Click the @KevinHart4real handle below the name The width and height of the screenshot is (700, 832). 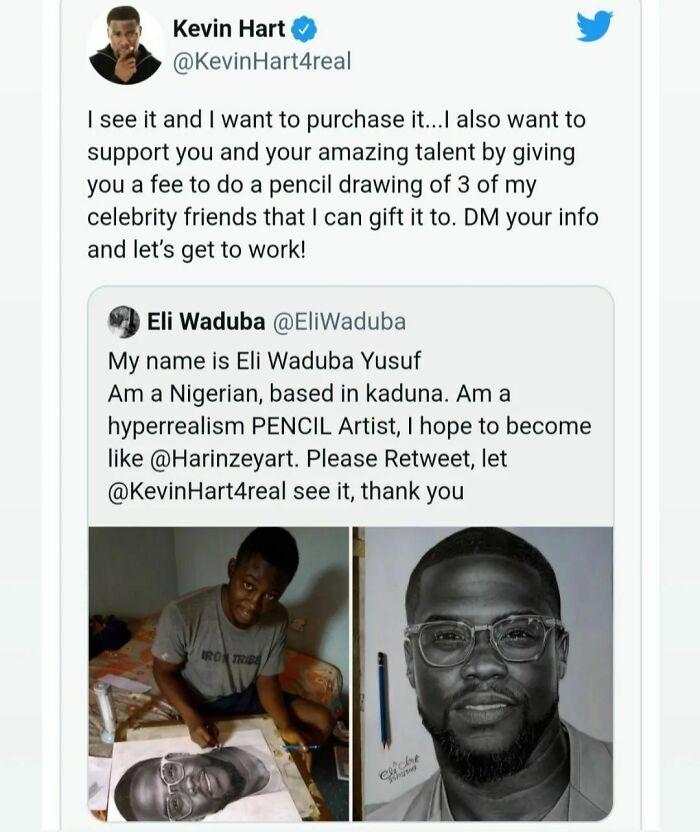tap(262, 62)
